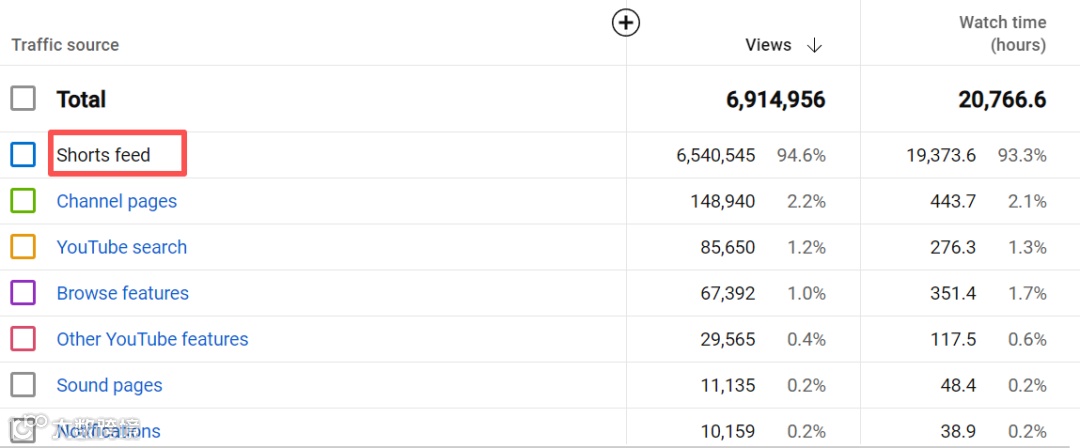Toggle the Channel pages green checkbox

click(23, 201)
